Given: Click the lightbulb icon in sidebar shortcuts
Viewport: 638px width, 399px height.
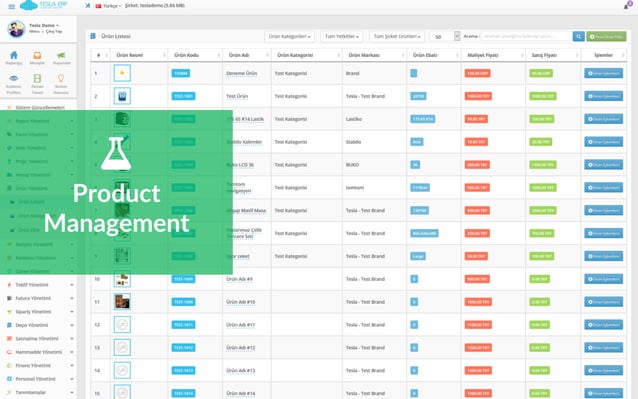Looking at the screenshot, I should tap(61, 78).
